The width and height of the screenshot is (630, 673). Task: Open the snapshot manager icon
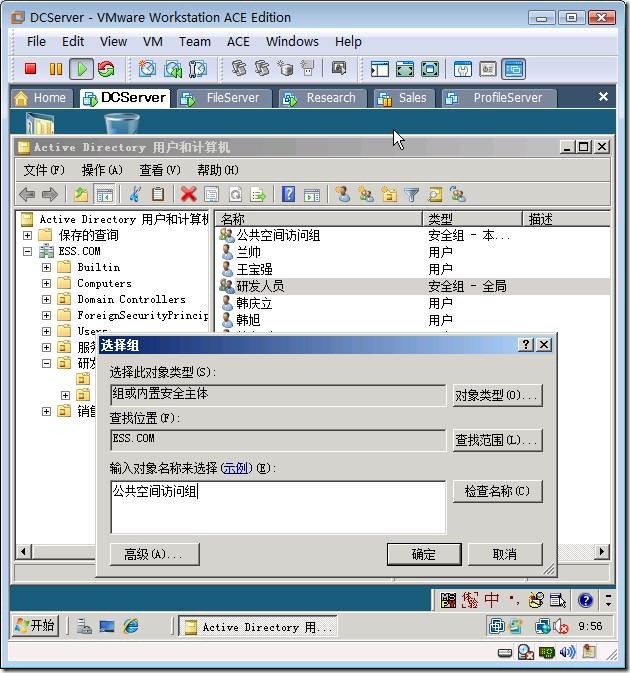(x=197, y=69)
